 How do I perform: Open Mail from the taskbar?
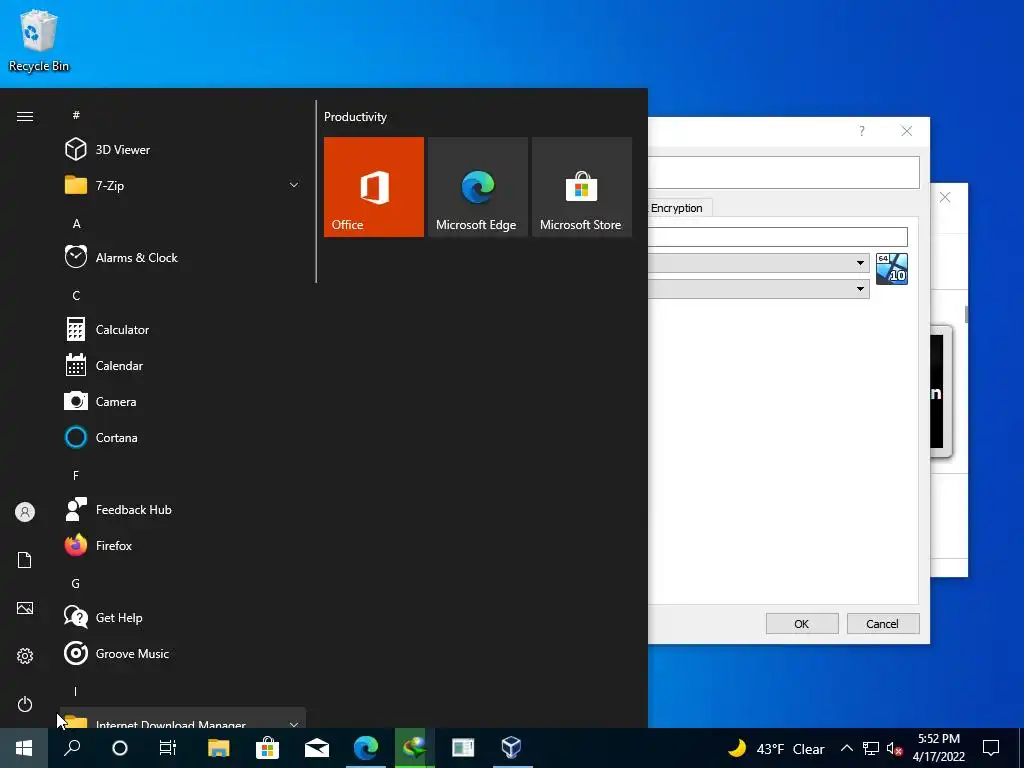[x=317, y=748]
